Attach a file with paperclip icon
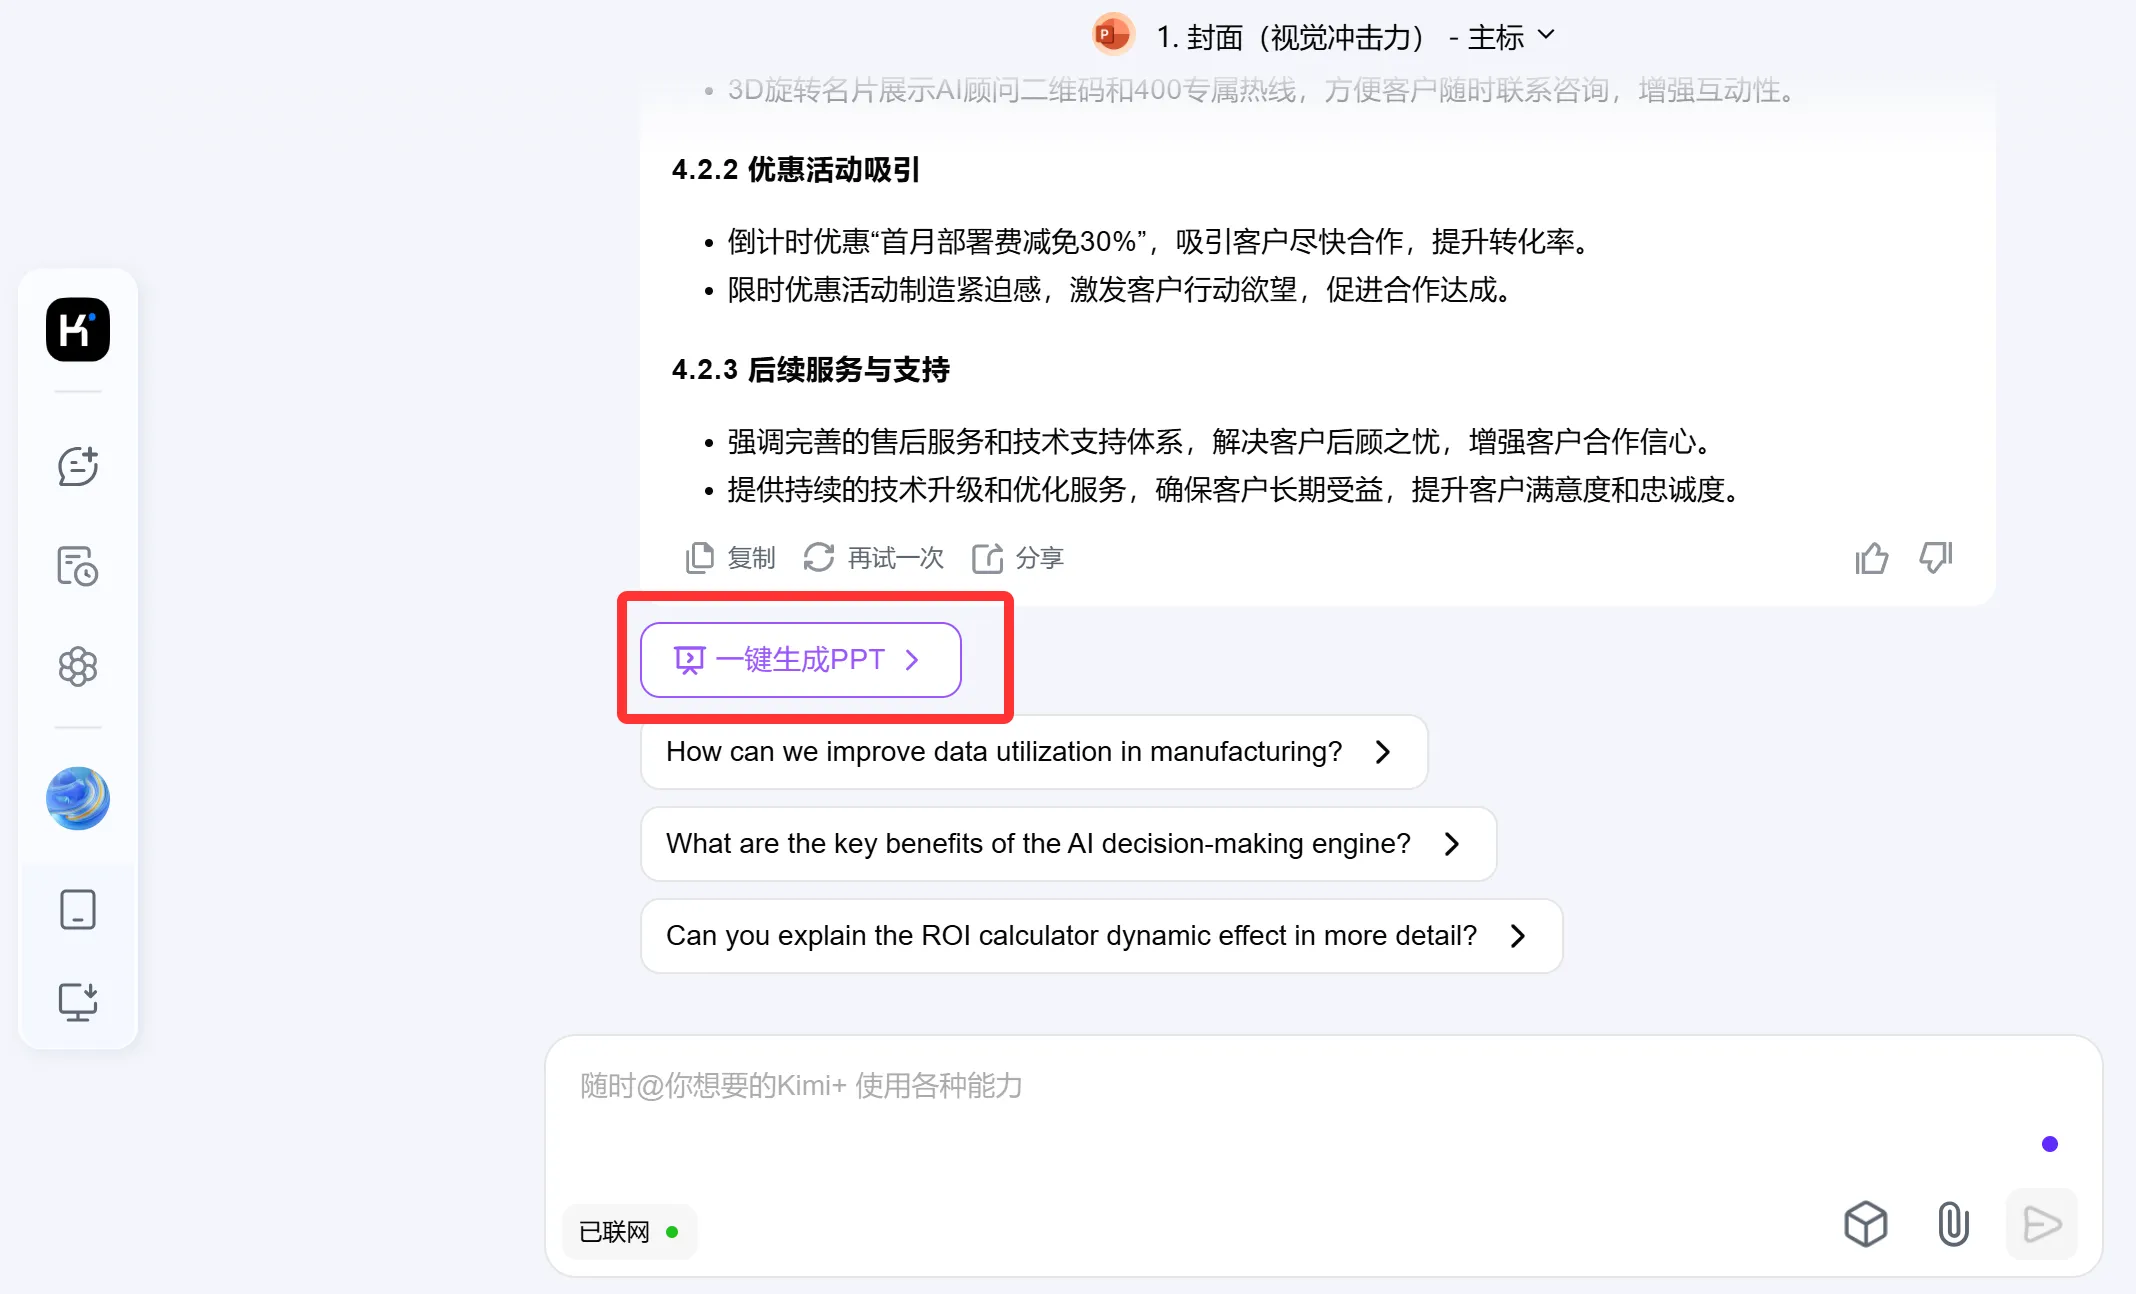The height and width of the screenshot is (1294, 2136). click(x=1953, y=1224)
